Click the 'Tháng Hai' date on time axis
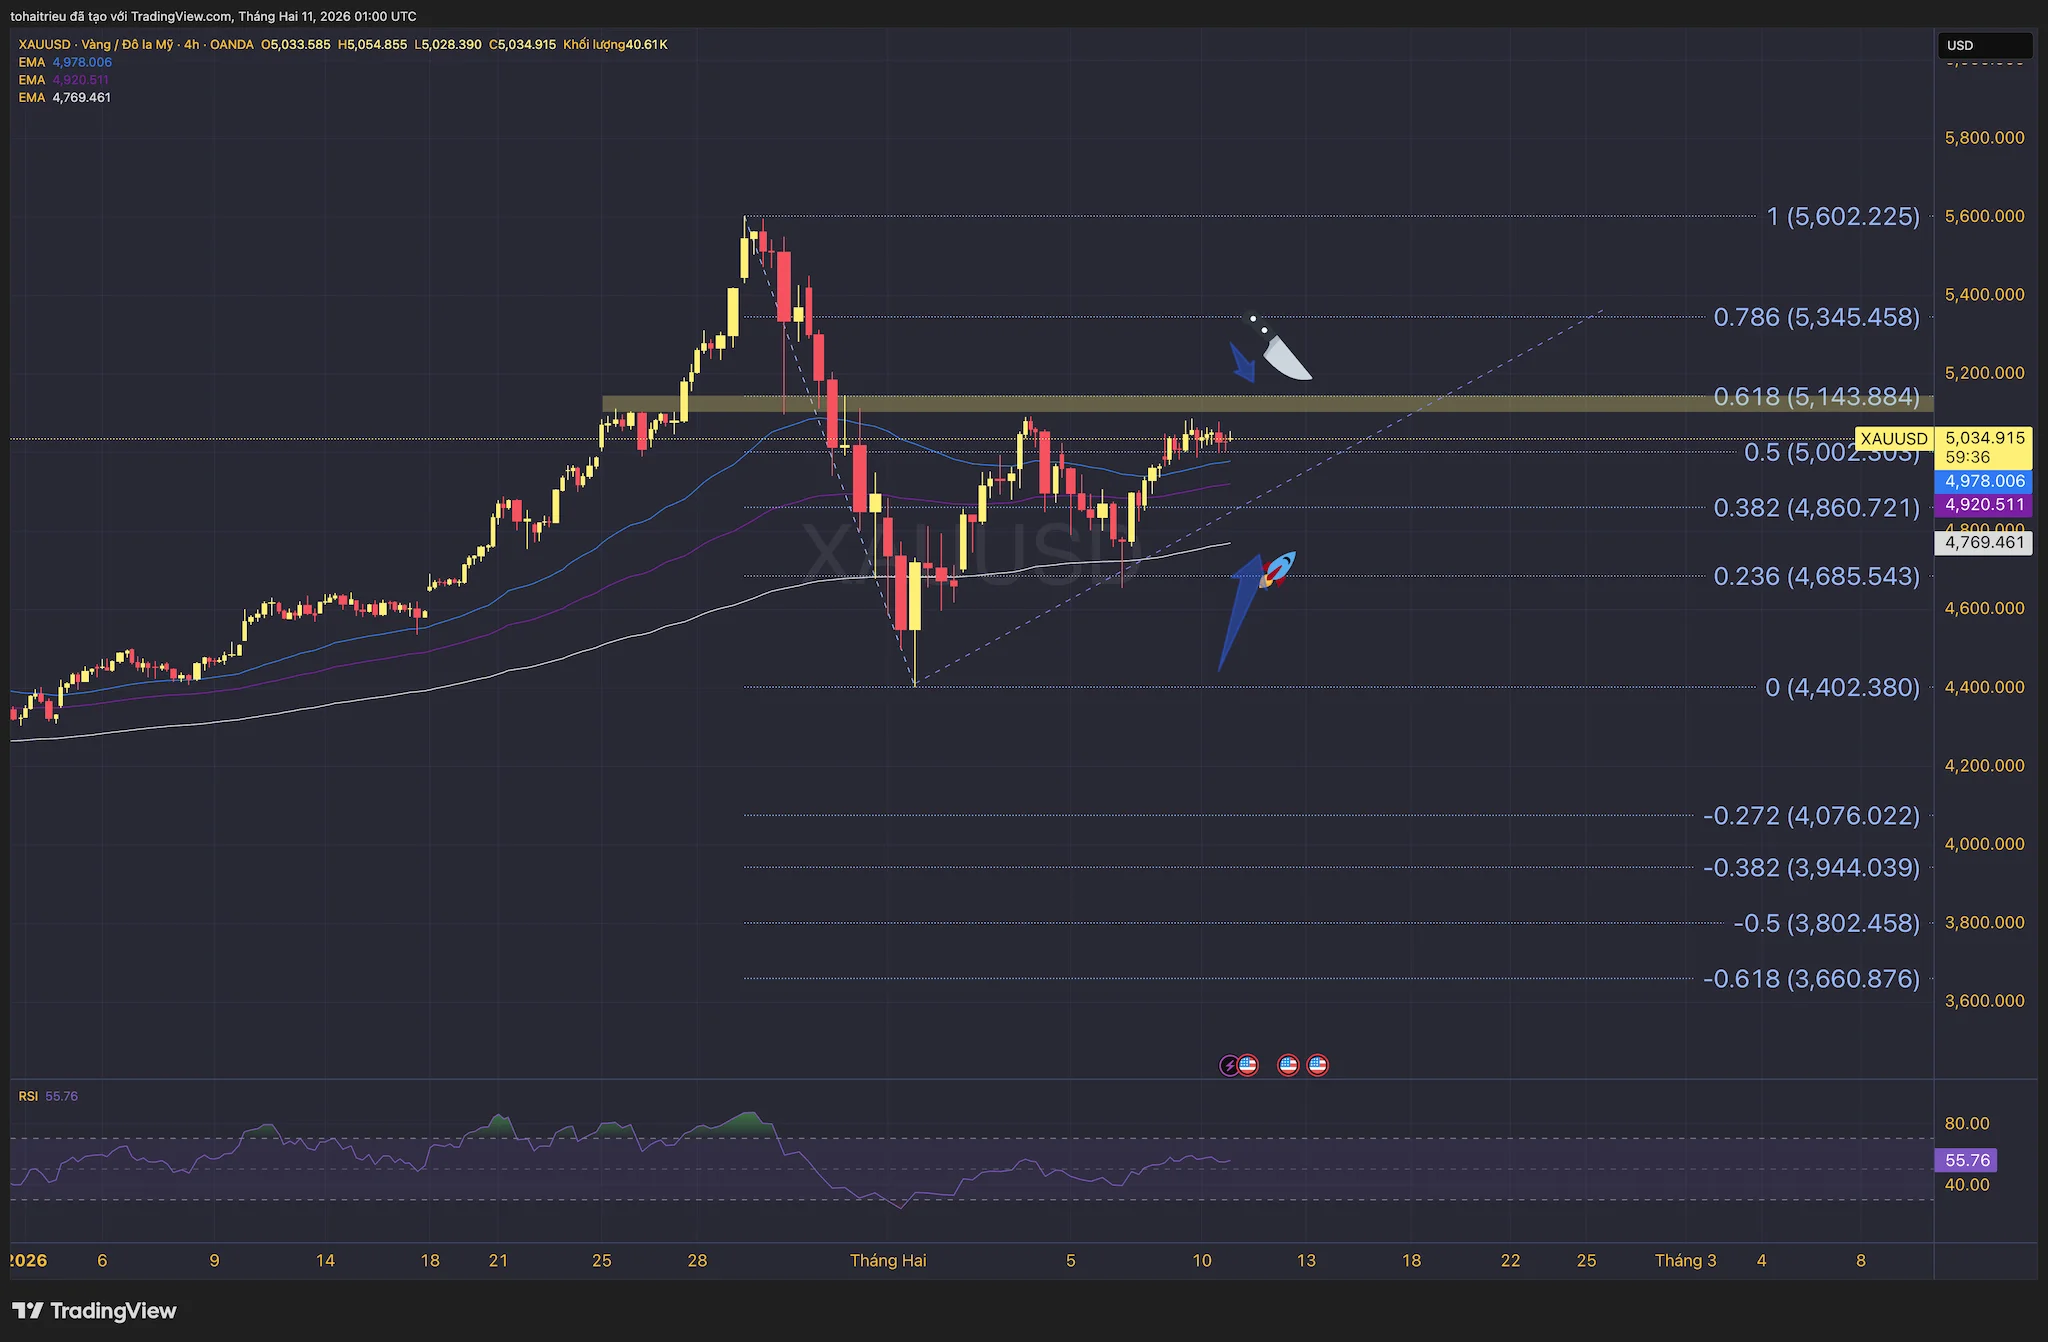This screenshot has height=1342, width=2048. [888, 1261]
